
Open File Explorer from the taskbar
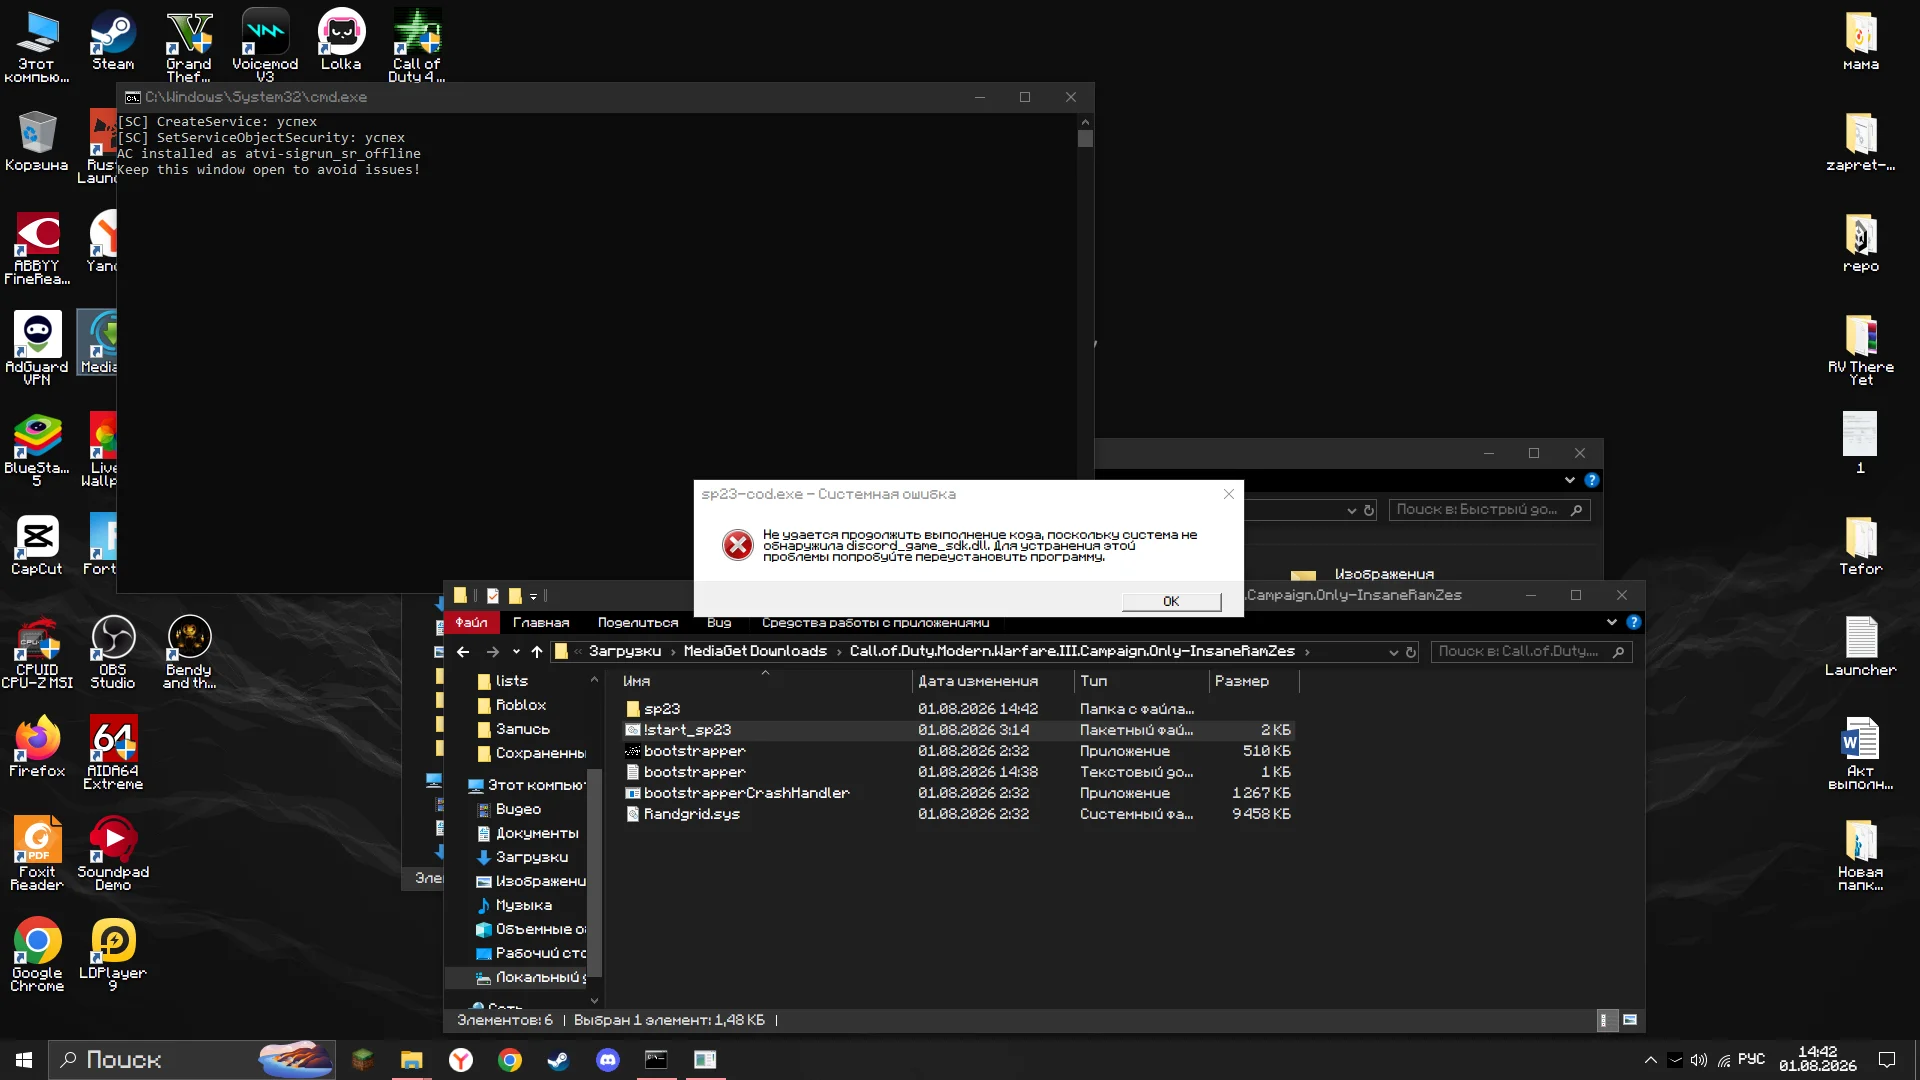click(x=412, y=1060)
